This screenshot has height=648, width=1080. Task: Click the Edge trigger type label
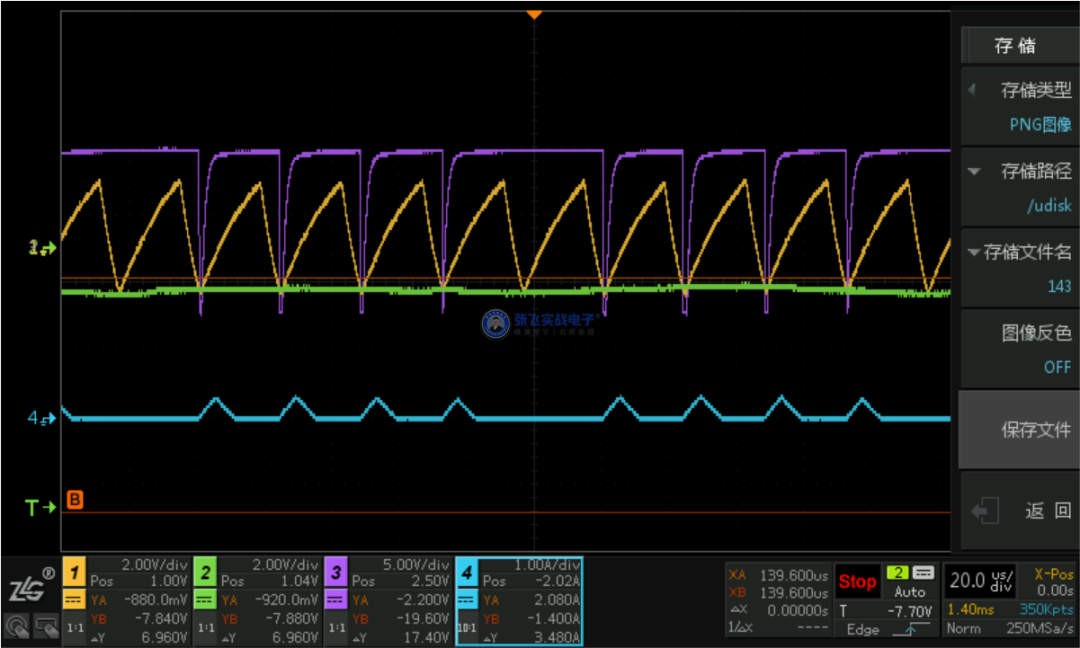[x=862, y=629]
